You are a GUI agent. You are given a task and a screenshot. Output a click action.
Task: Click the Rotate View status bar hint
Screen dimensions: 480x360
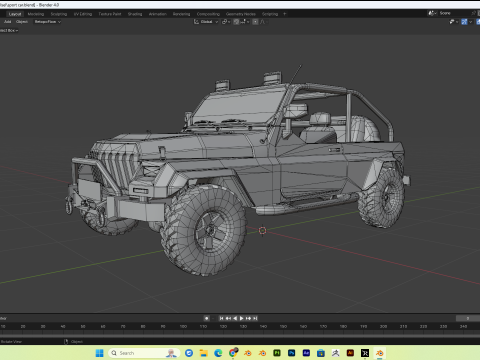(11, 342)
